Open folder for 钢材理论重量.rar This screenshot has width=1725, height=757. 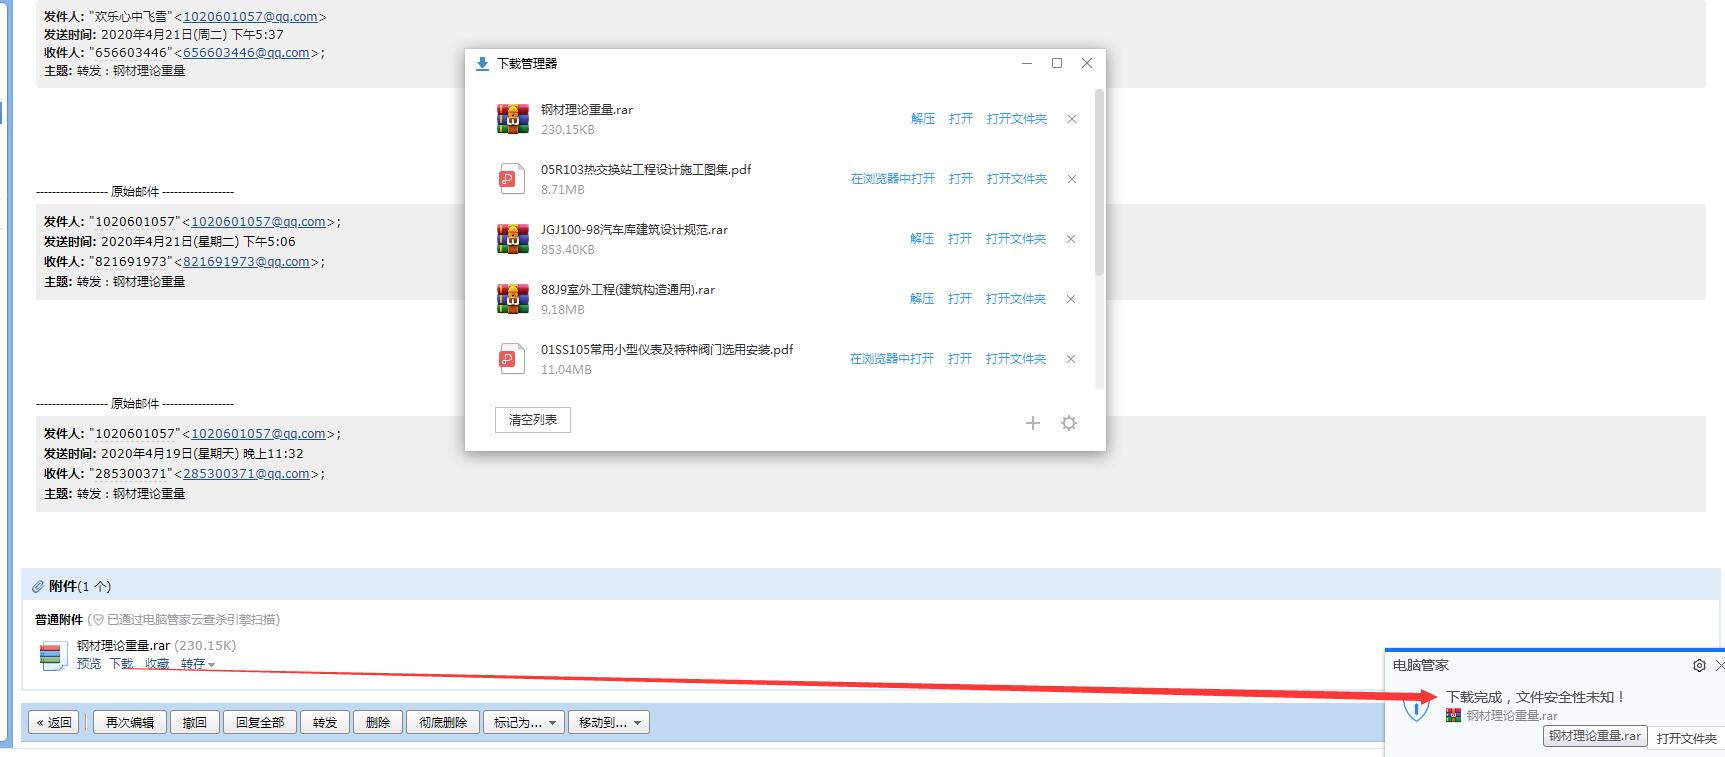pyautogui.click(x=1017, y=119)
